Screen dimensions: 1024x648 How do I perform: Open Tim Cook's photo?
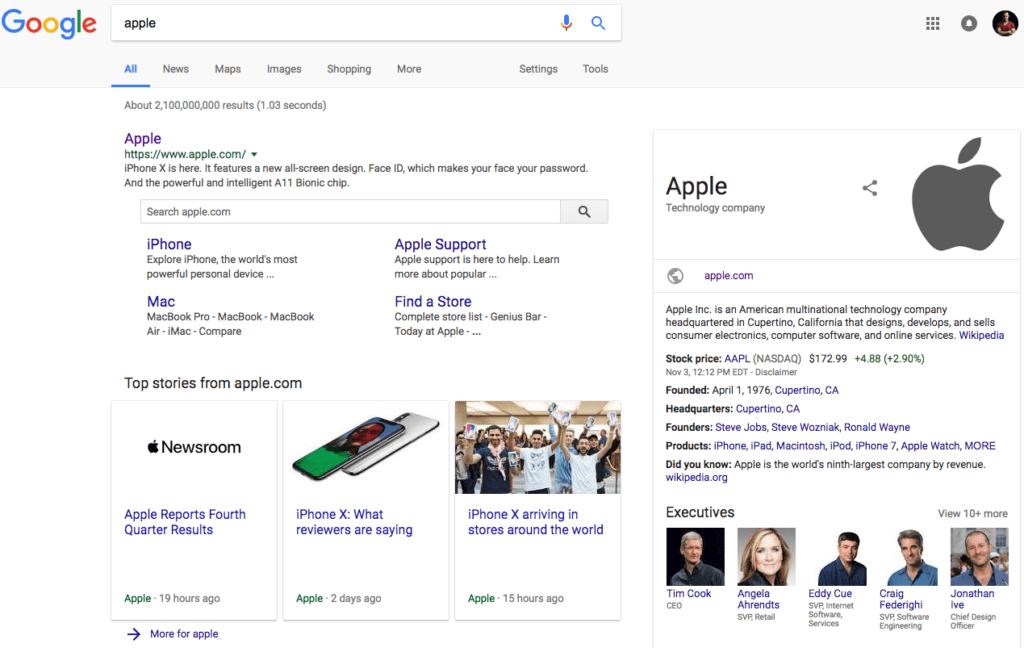(x=695, y=557)
